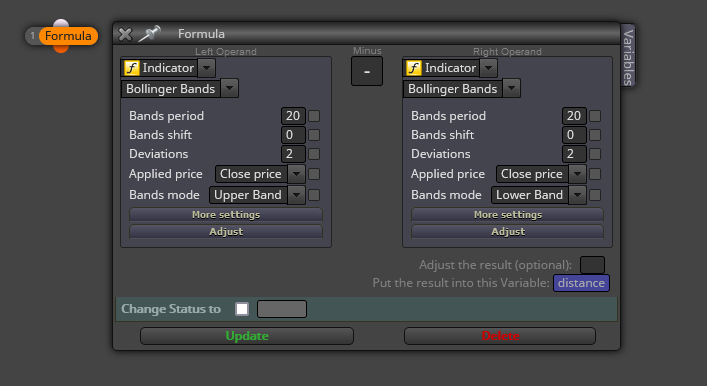The height and width of the screenshot is (386, 707).
Task: Click left More settings button
Action: pos(226,215)
